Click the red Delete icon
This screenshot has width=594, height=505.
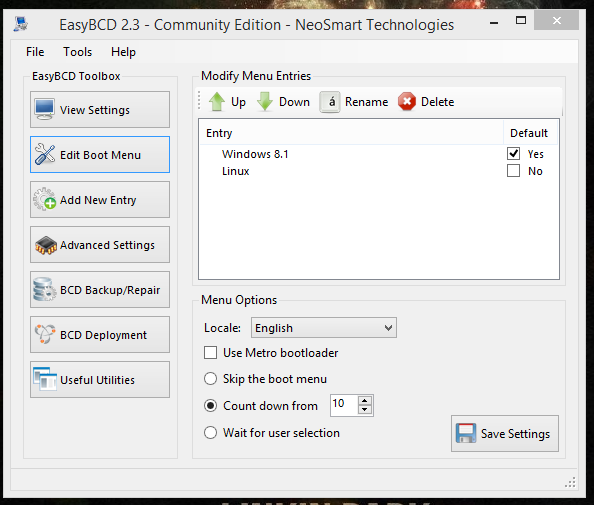(407, 102)
